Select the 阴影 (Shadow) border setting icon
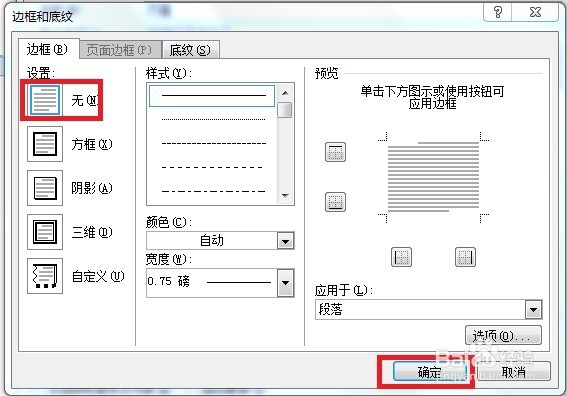 [45, 188]
